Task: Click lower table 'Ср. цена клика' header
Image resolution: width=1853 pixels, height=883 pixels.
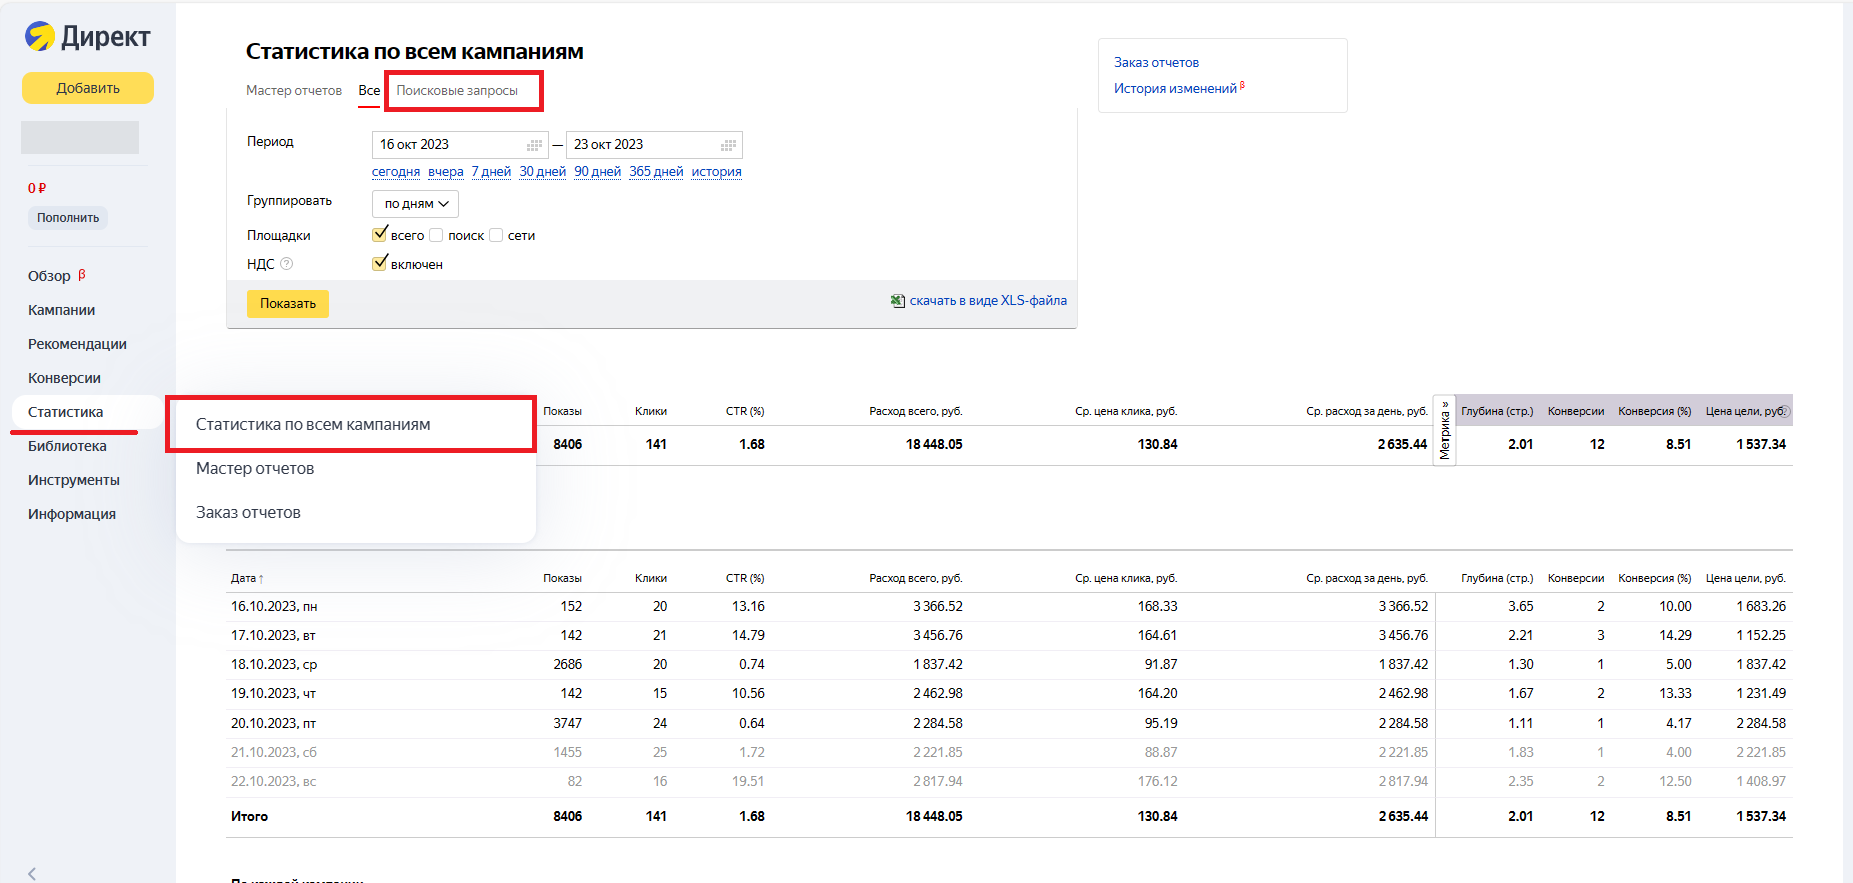Action: click(x=1126, y=578)
